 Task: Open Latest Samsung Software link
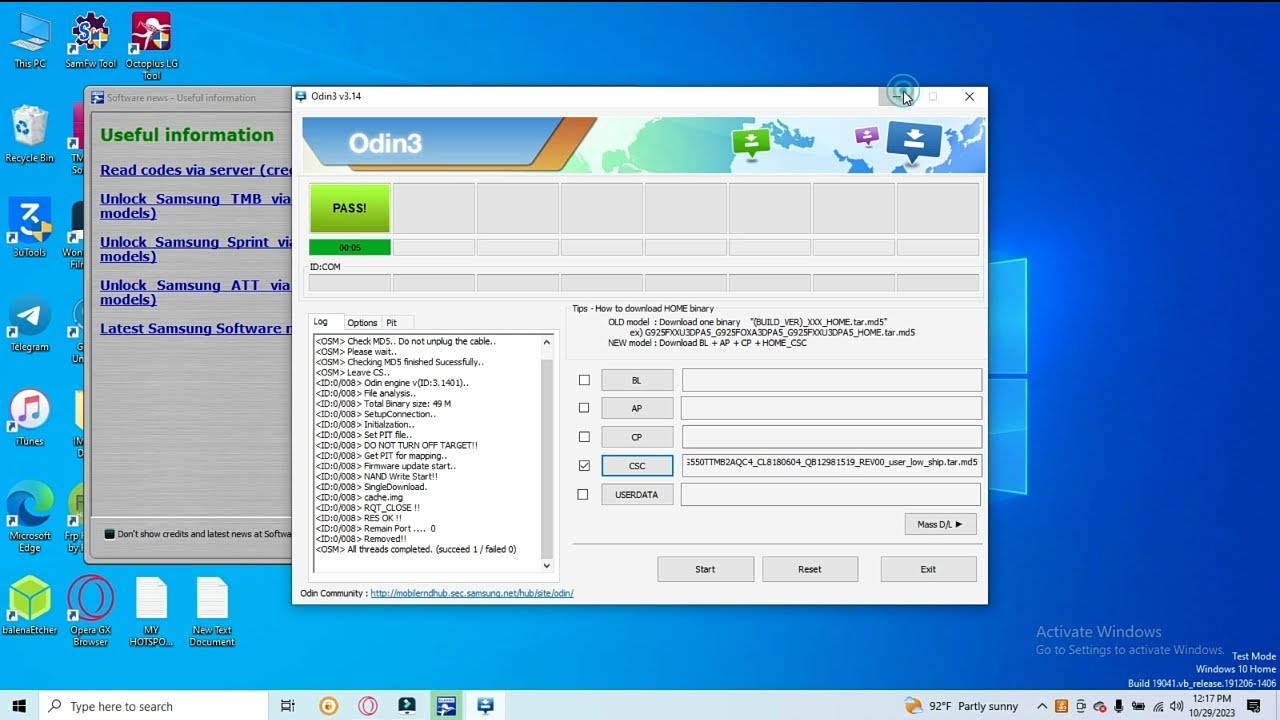click(x=196, y=328)
